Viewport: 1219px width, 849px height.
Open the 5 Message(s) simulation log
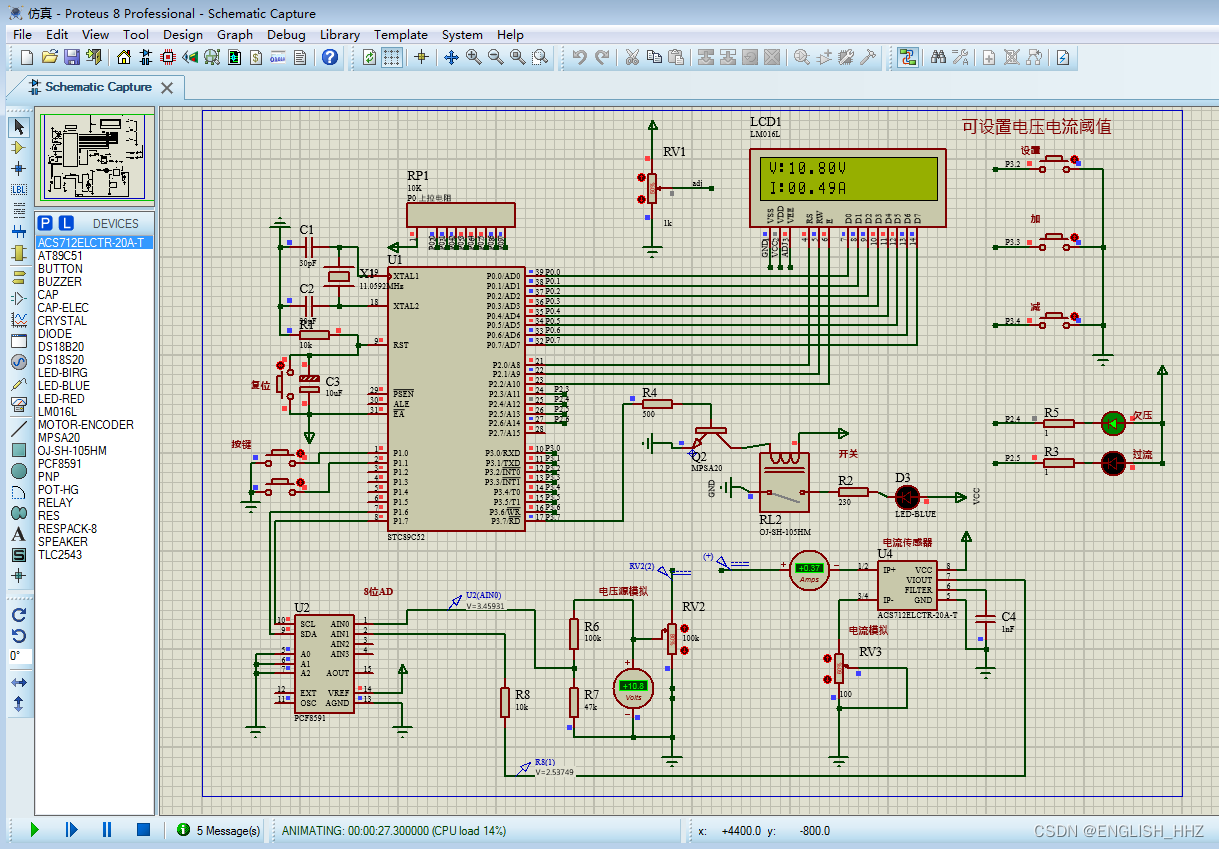(x=218, y=830)
